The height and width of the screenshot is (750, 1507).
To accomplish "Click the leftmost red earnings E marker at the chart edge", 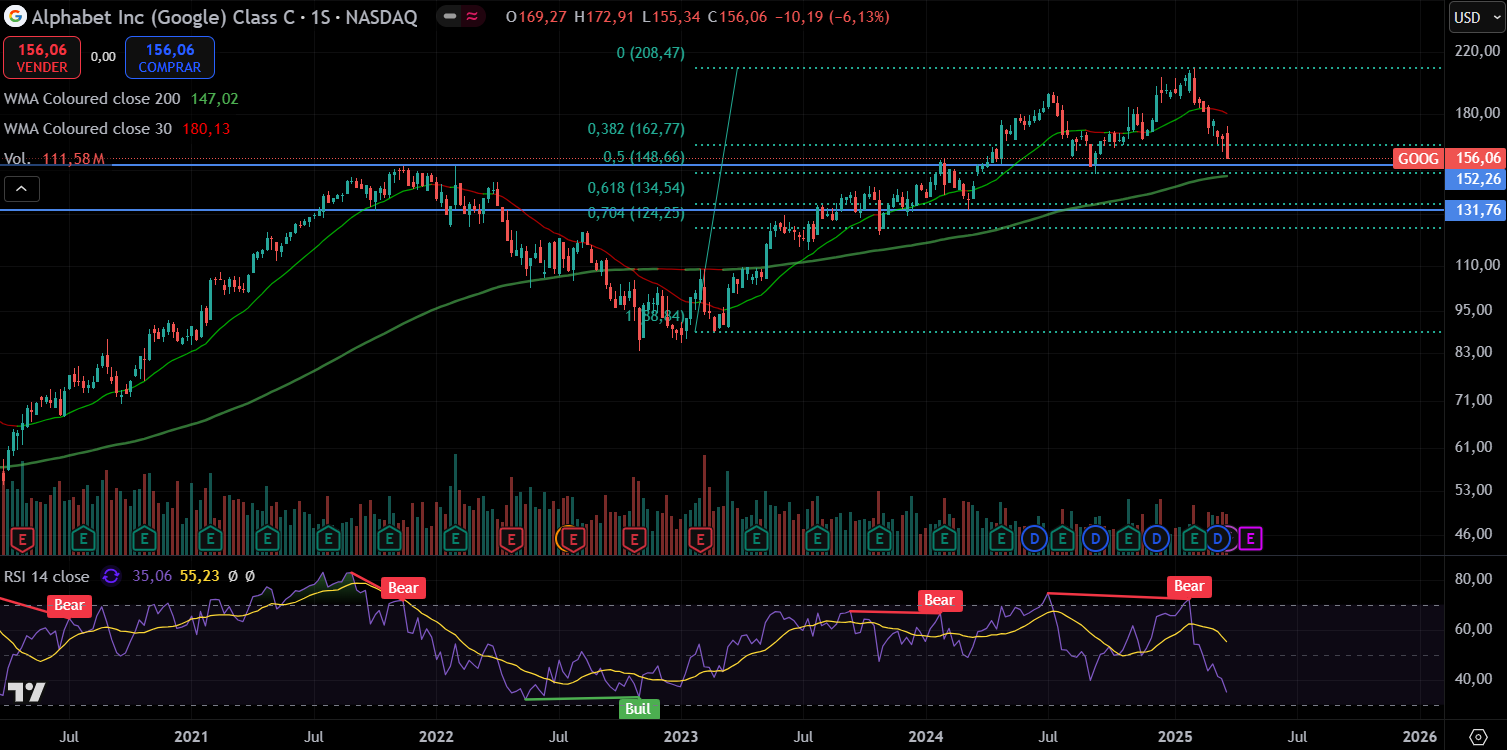I will click(x=21, y=539).
